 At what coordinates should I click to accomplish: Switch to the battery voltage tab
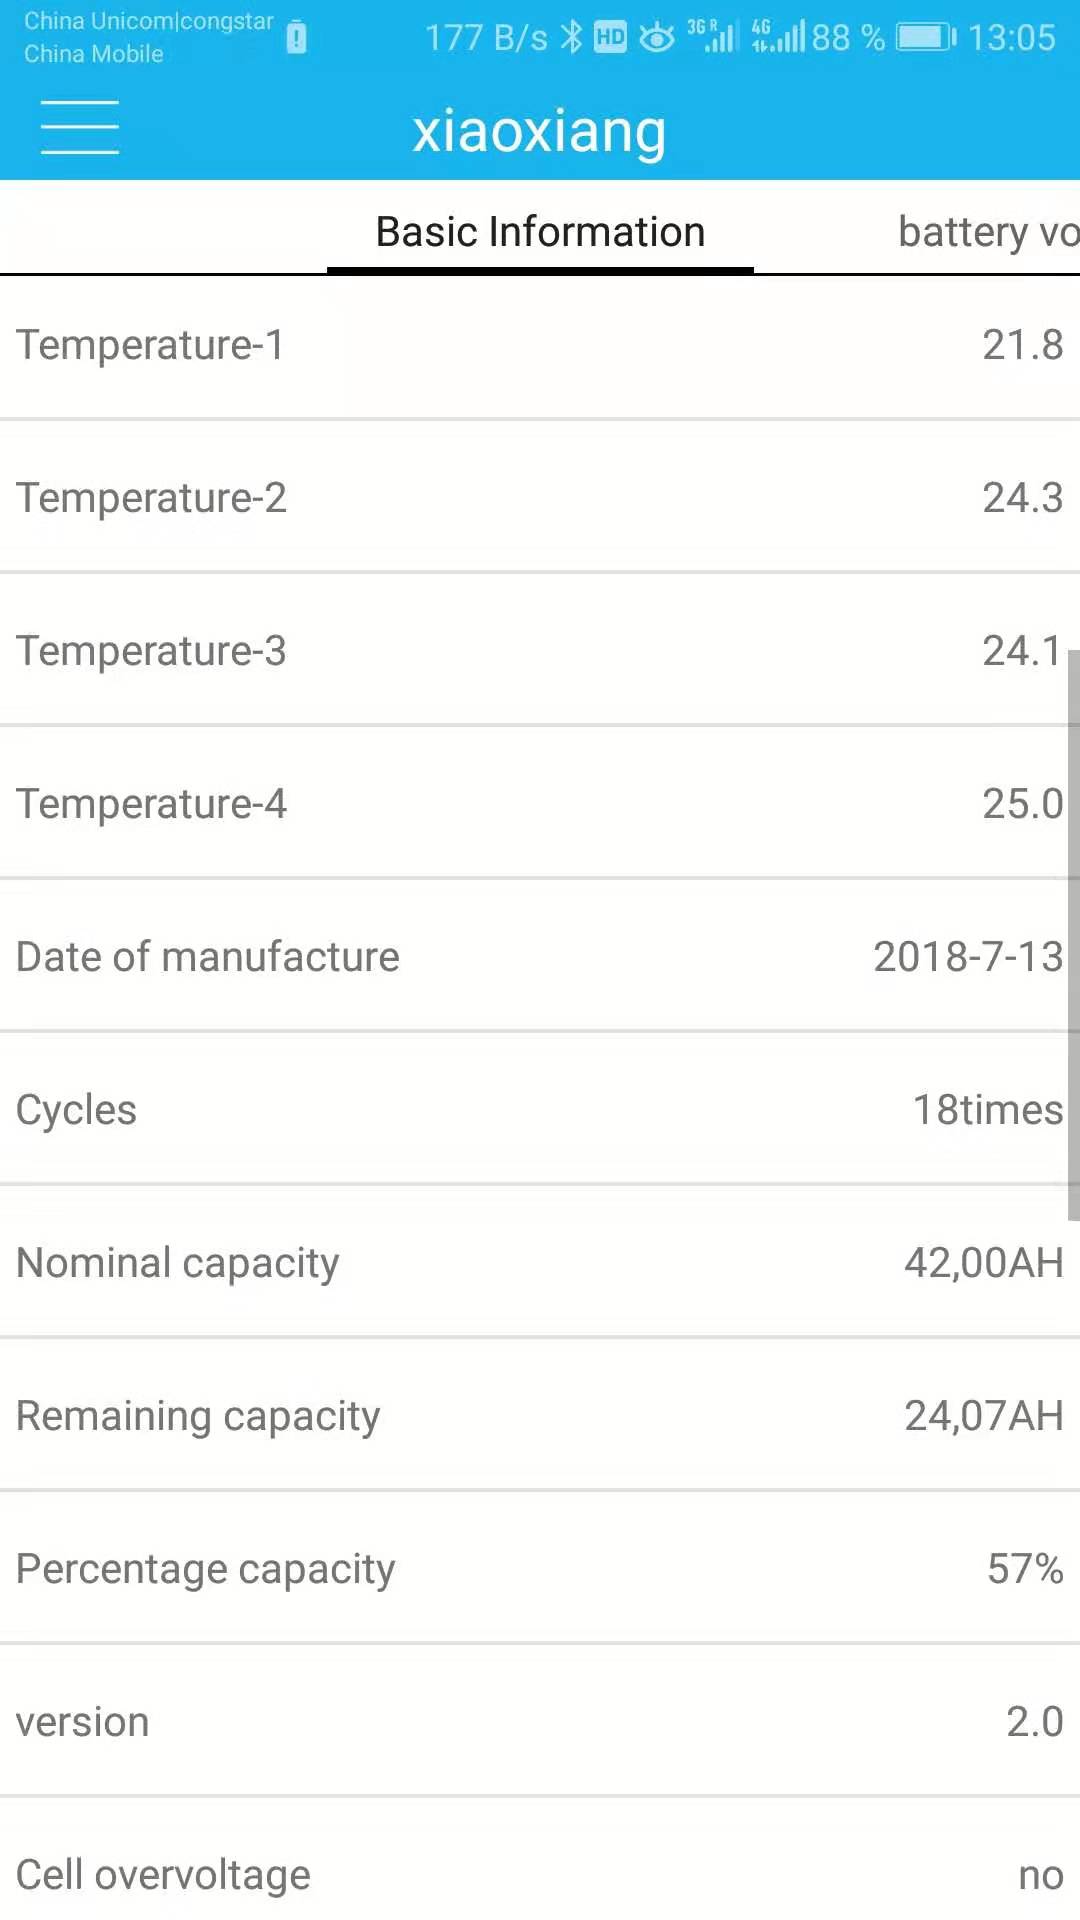click(x=987, y=232)
